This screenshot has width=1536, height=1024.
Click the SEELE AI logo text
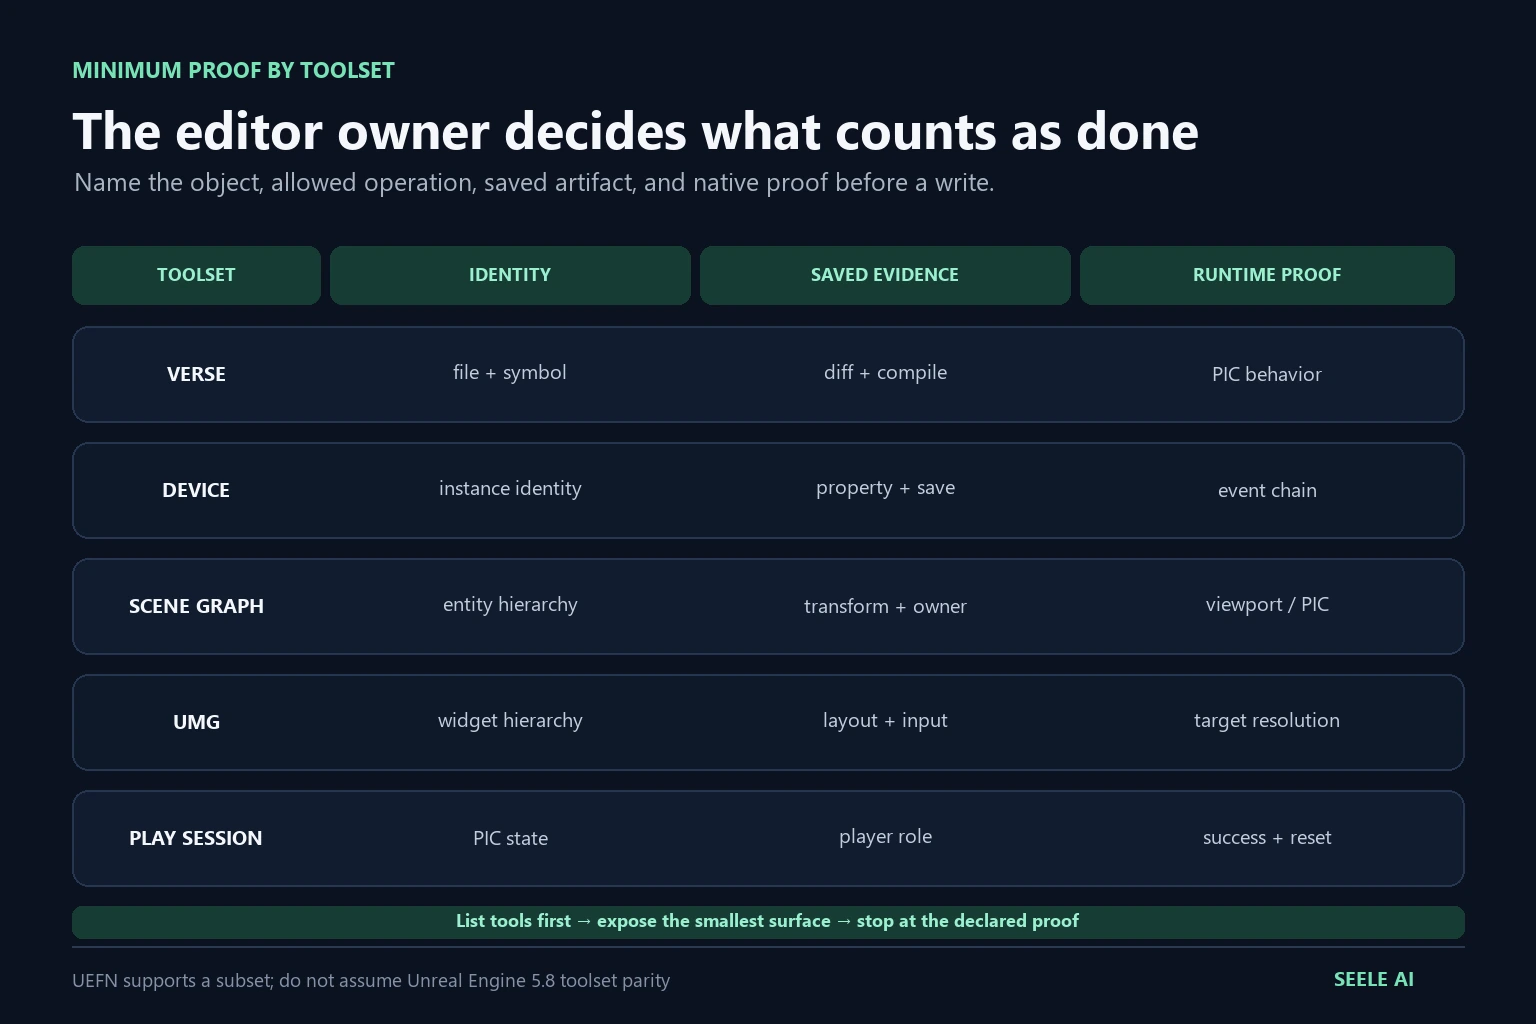(x=1374, y=980)
